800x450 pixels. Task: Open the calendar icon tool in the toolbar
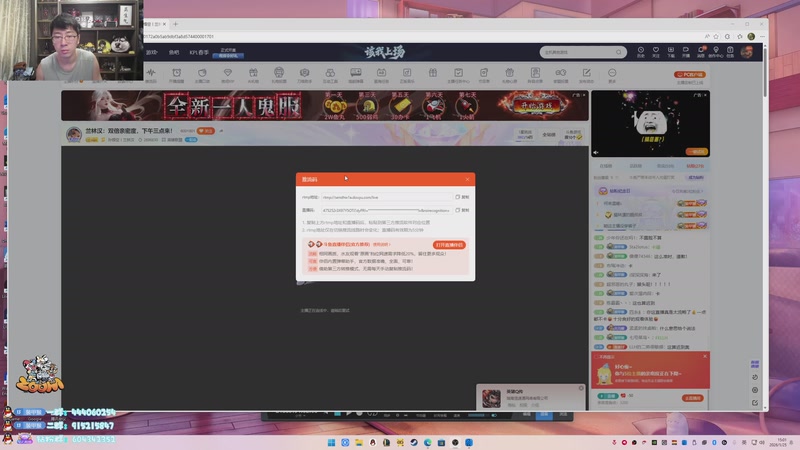[381, 72]
